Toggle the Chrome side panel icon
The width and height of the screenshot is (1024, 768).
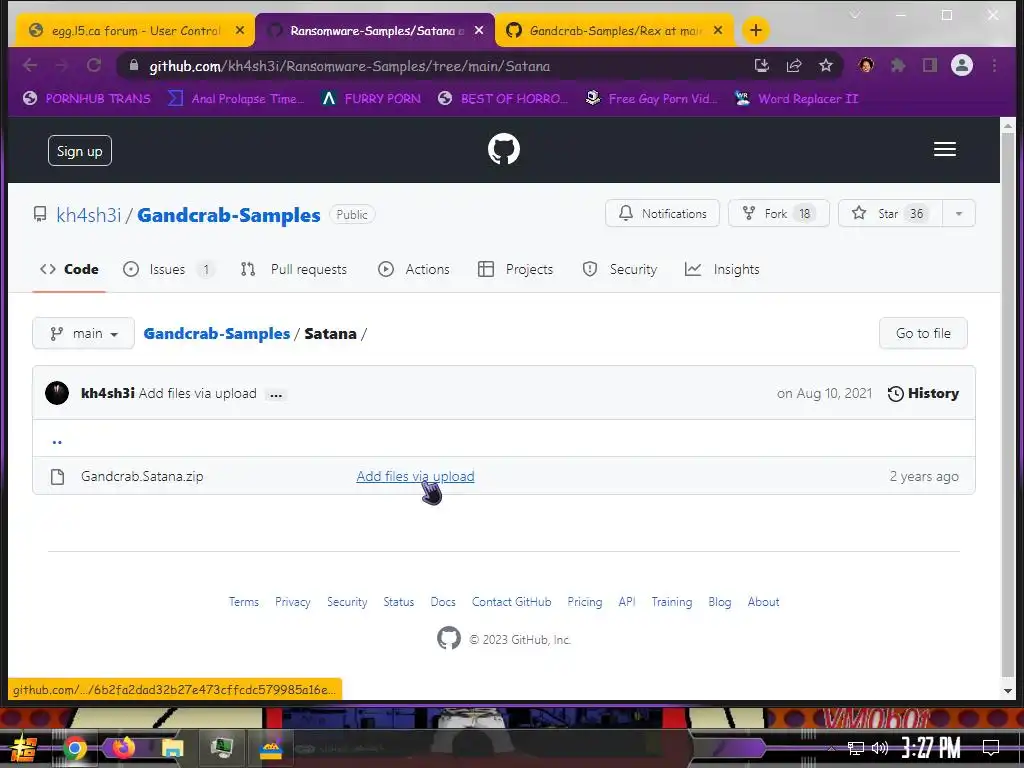click(x=930, y=65)
